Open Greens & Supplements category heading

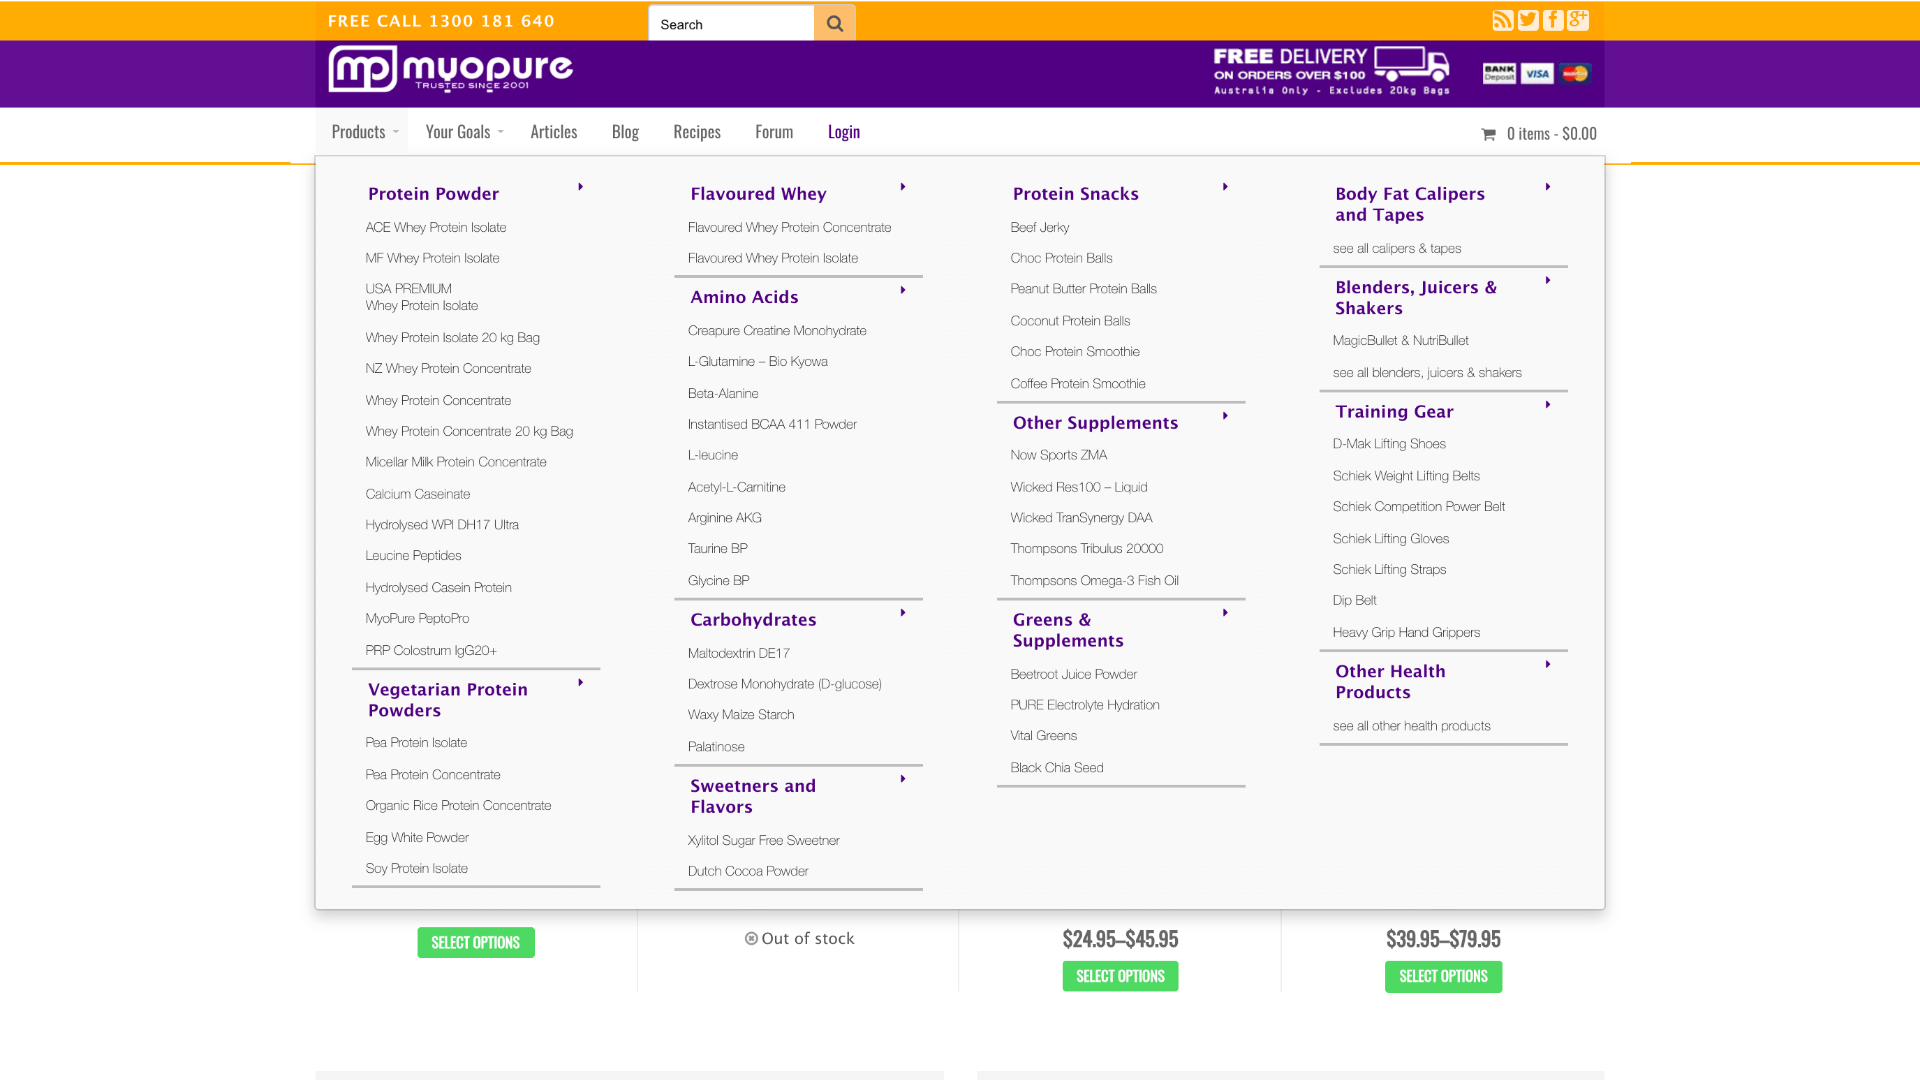(1068, 630)
